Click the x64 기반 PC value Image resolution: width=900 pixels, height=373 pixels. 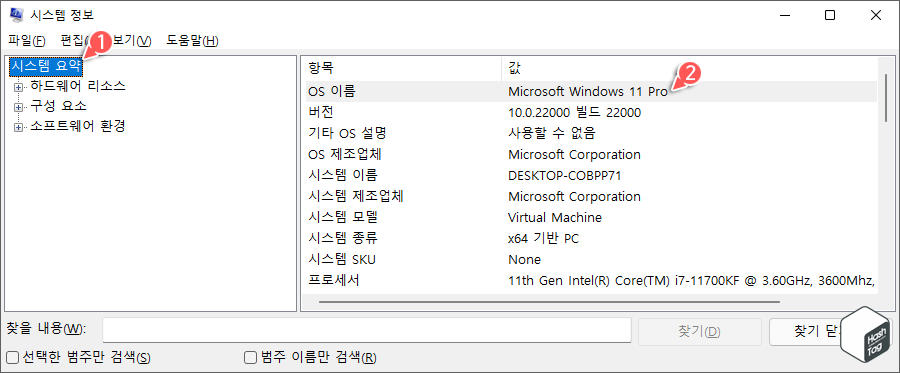coord(544,238)
